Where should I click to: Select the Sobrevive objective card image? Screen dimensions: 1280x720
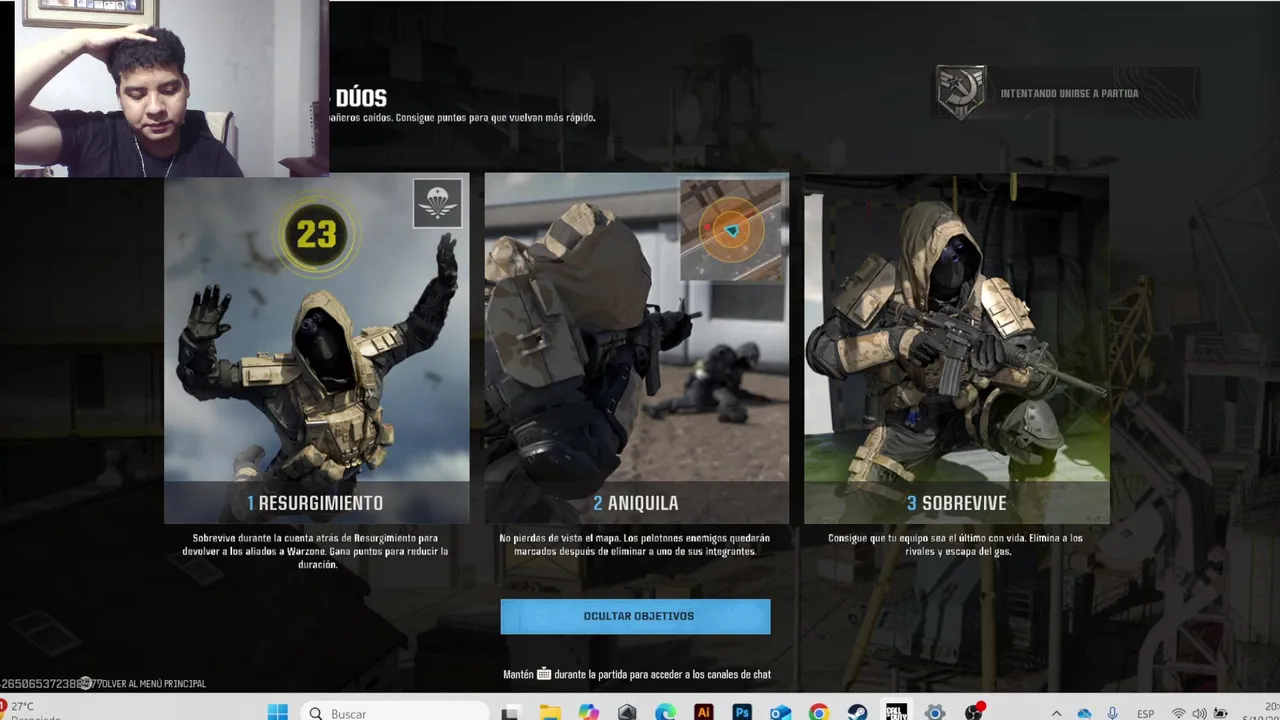[x=956, y=348]
